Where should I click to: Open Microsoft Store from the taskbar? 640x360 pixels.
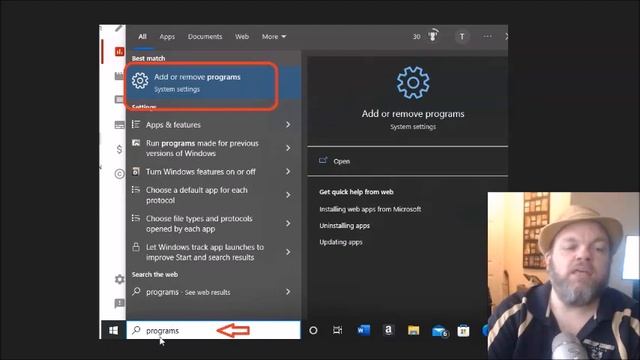(x=463, y=331)
